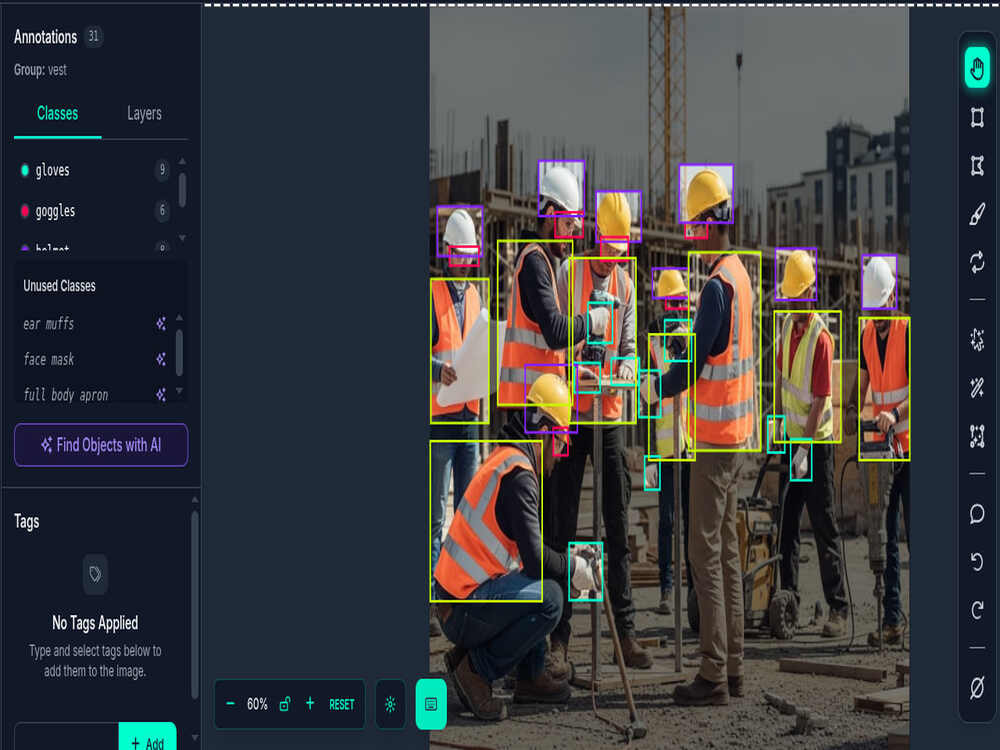Toggle the annotation labels display button
Image resolution: width=1000 pixels, height=750 pixels.
tap(431, 704)
